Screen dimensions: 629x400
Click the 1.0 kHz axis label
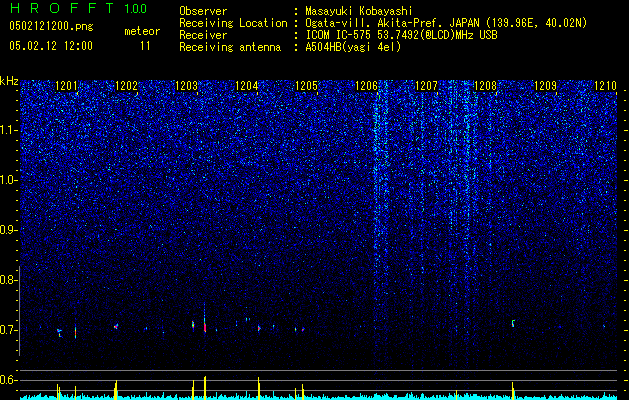[9, 180]
